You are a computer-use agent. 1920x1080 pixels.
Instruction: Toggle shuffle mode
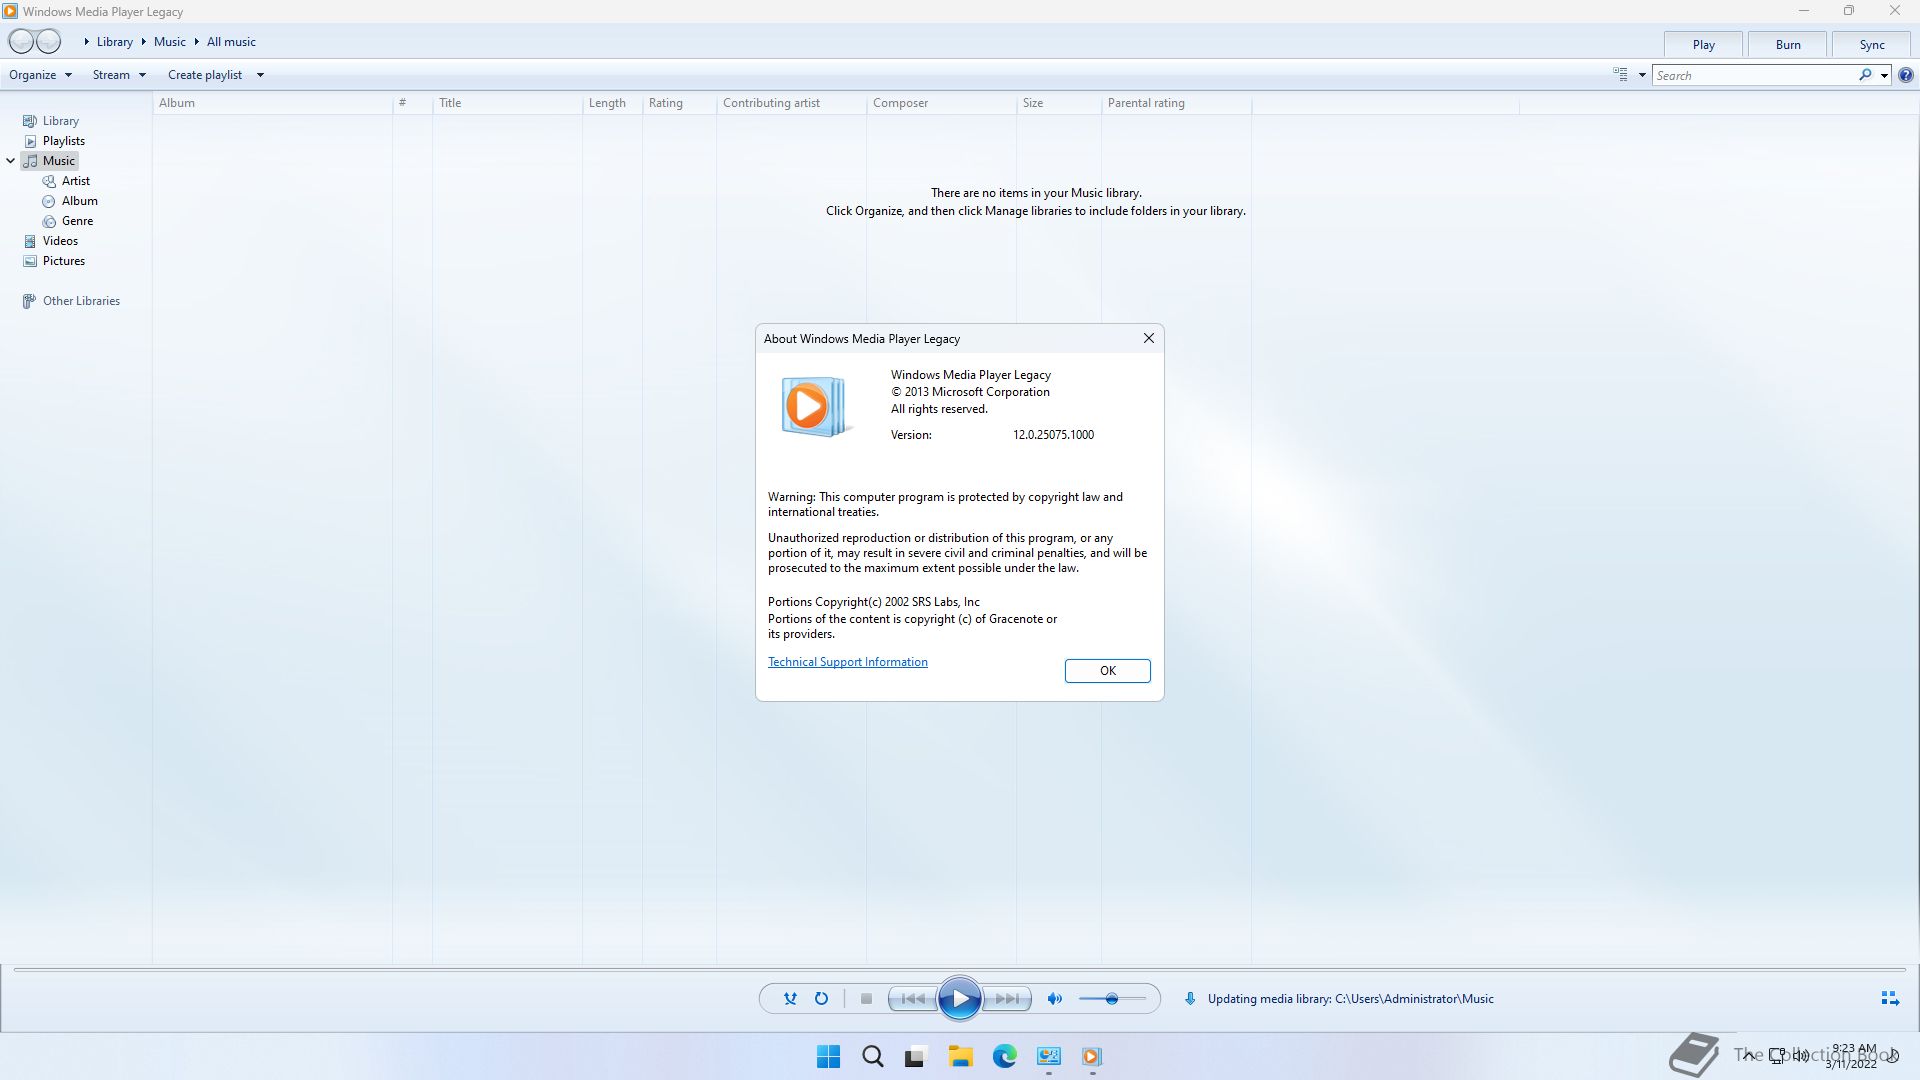790,998
